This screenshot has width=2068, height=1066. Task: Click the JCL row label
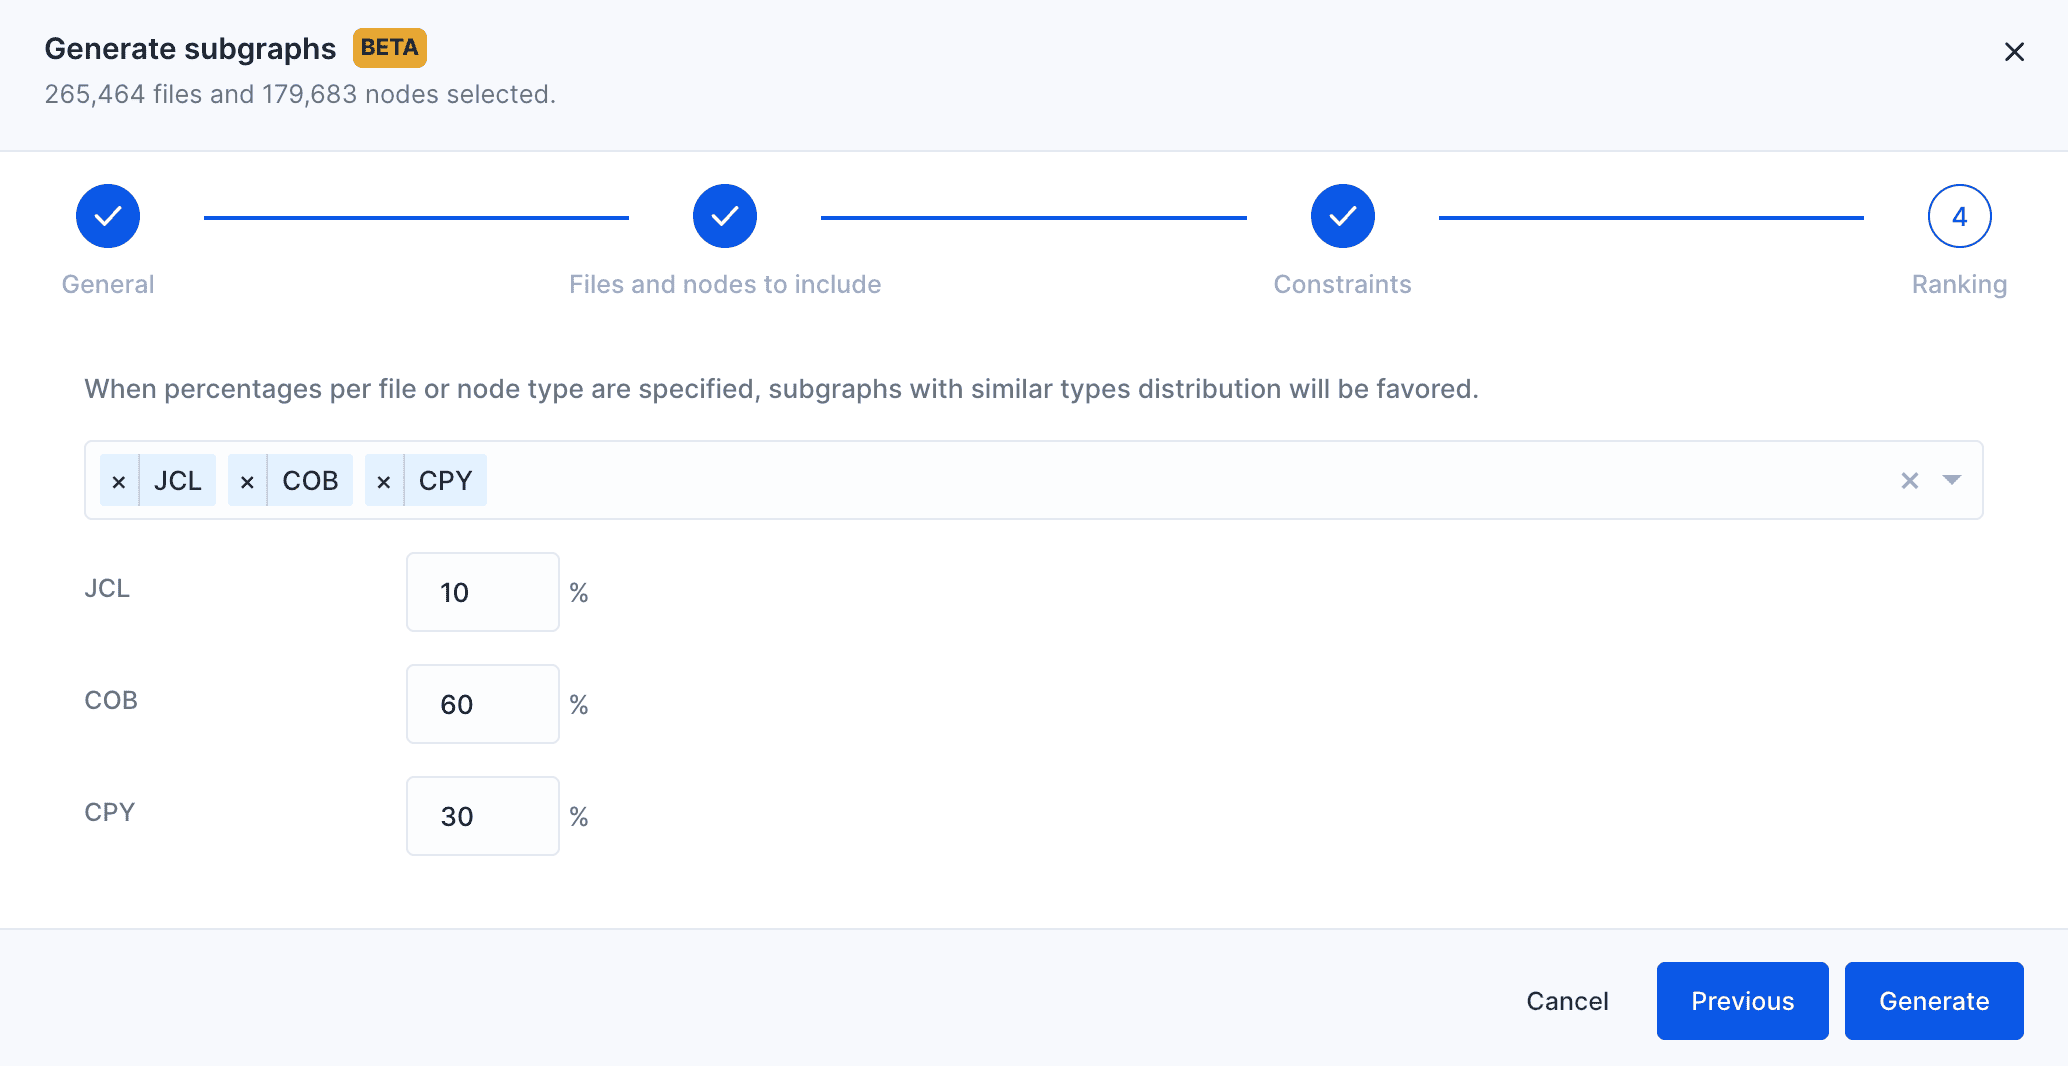pyautogui.click(x=107, y=588)
